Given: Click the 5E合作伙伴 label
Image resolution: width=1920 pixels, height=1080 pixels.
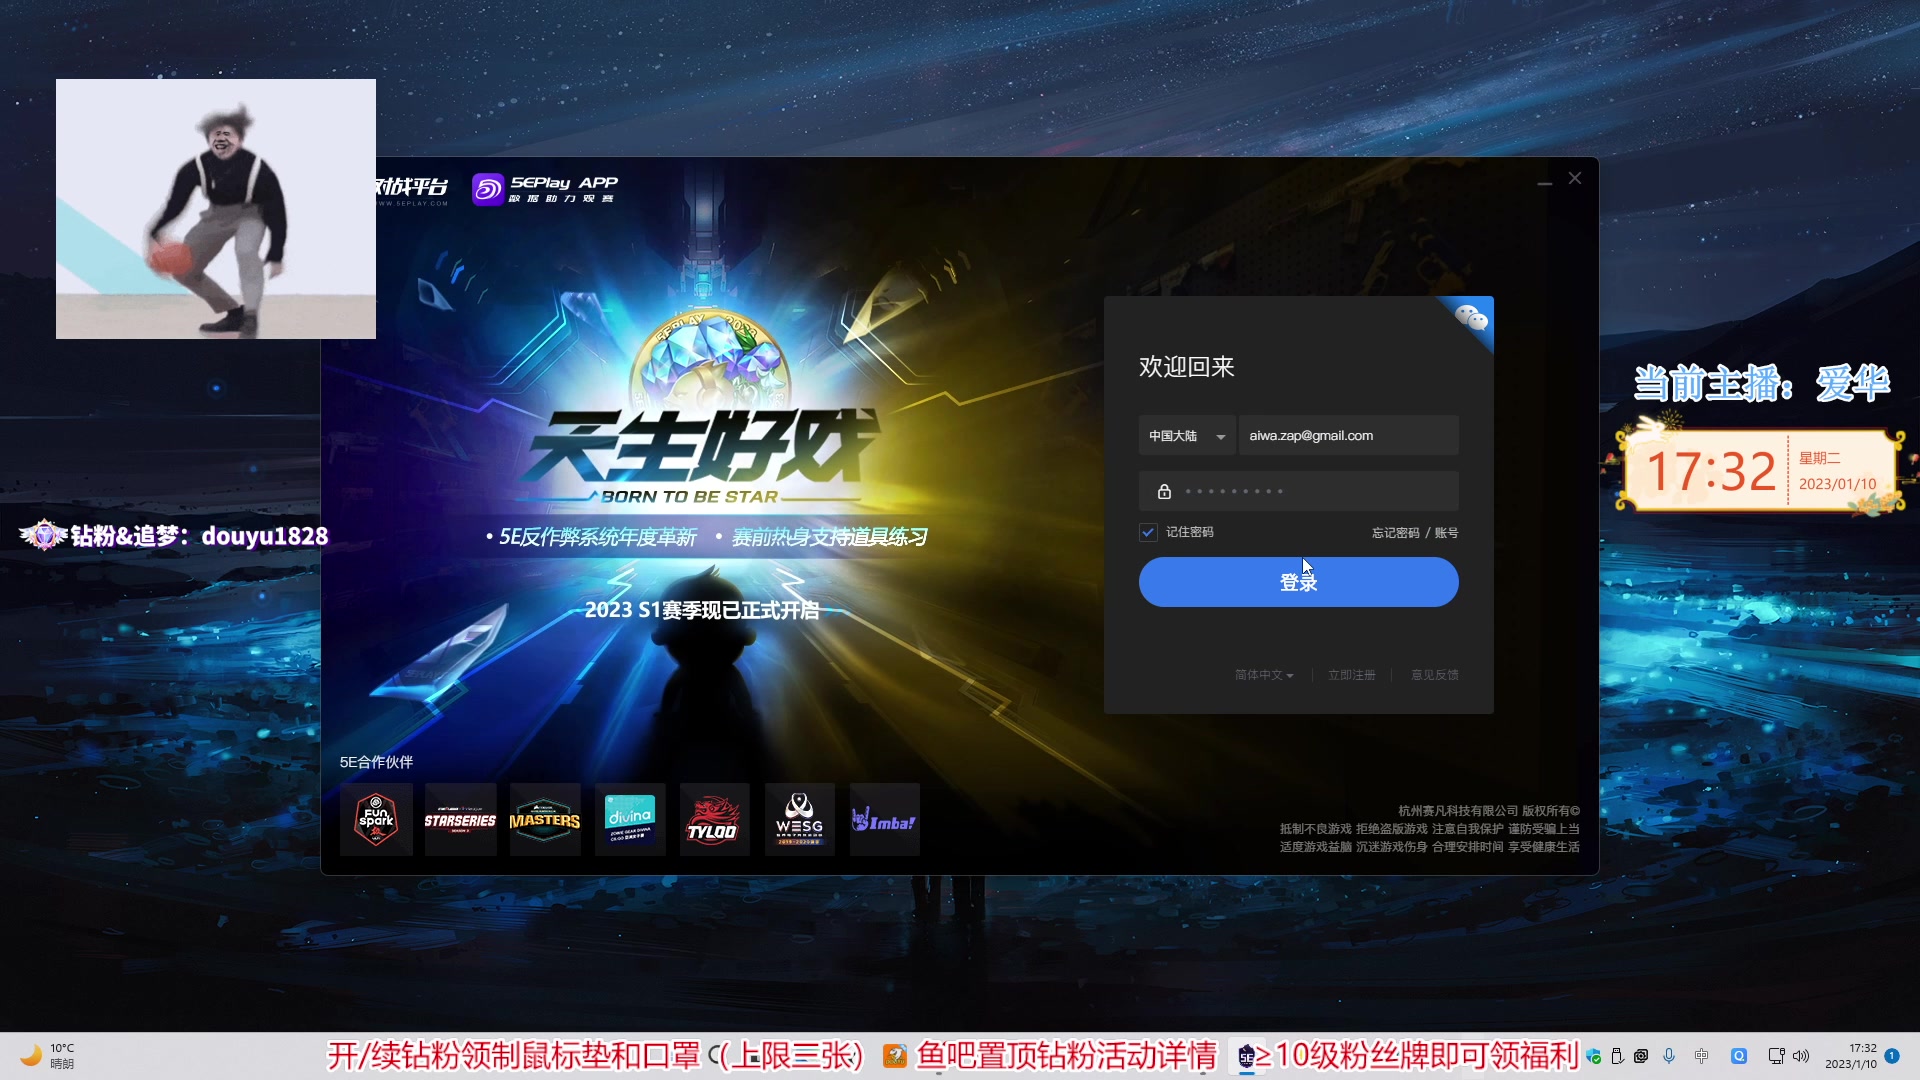Looking at the screenshot, I should (x=376, y=762).
